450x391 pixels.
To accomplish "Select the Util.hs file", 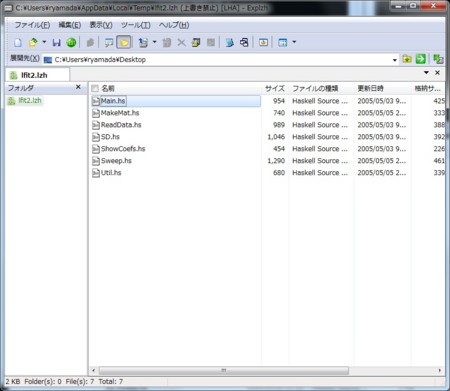I will click(111, 173).
